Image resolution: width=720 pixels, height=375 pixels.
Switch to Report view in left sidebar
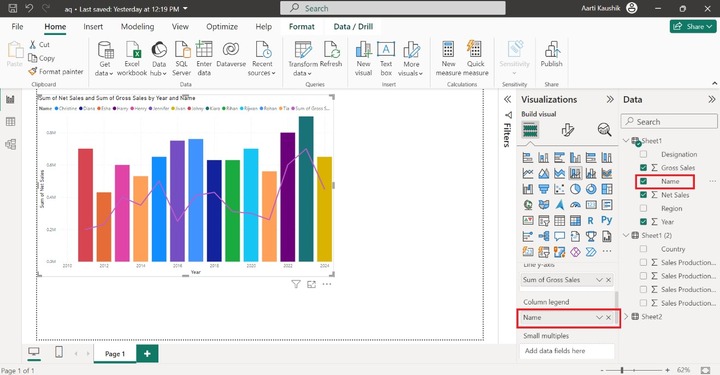click(10, 99)
